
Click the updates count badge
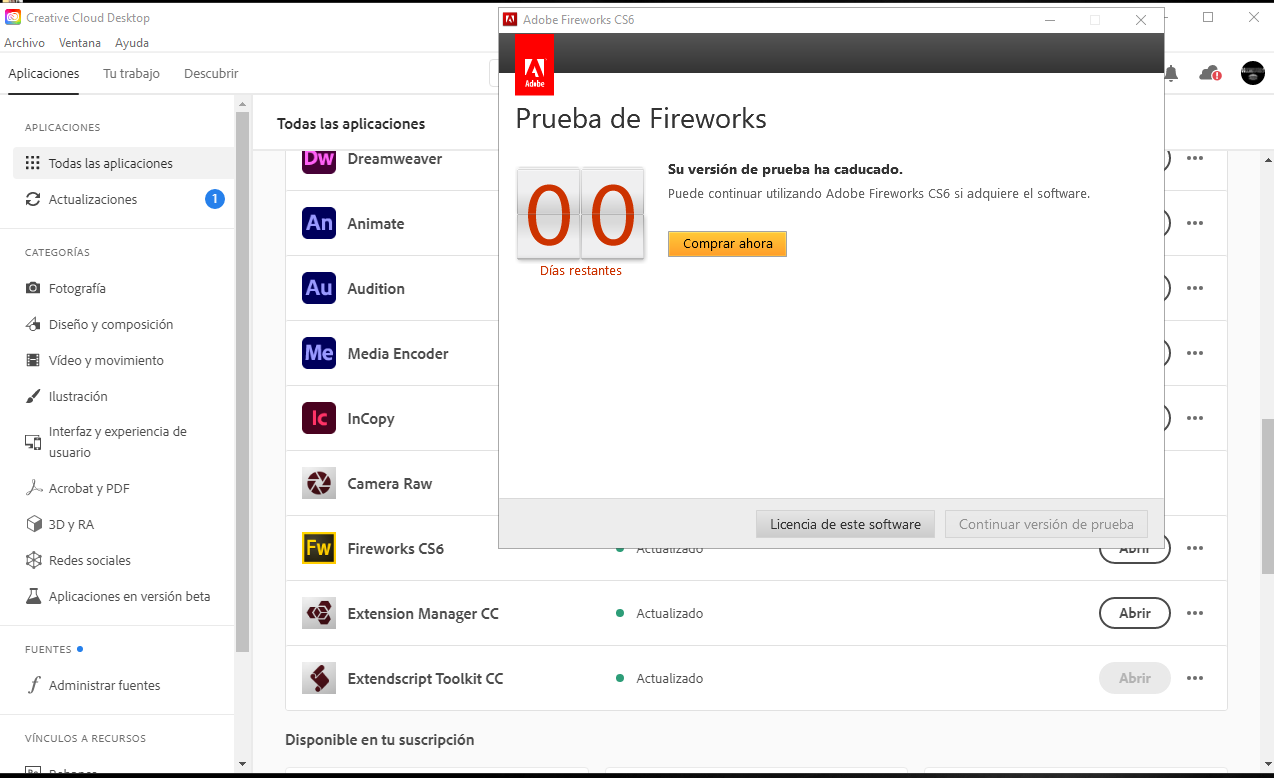(x=215, y=199)
